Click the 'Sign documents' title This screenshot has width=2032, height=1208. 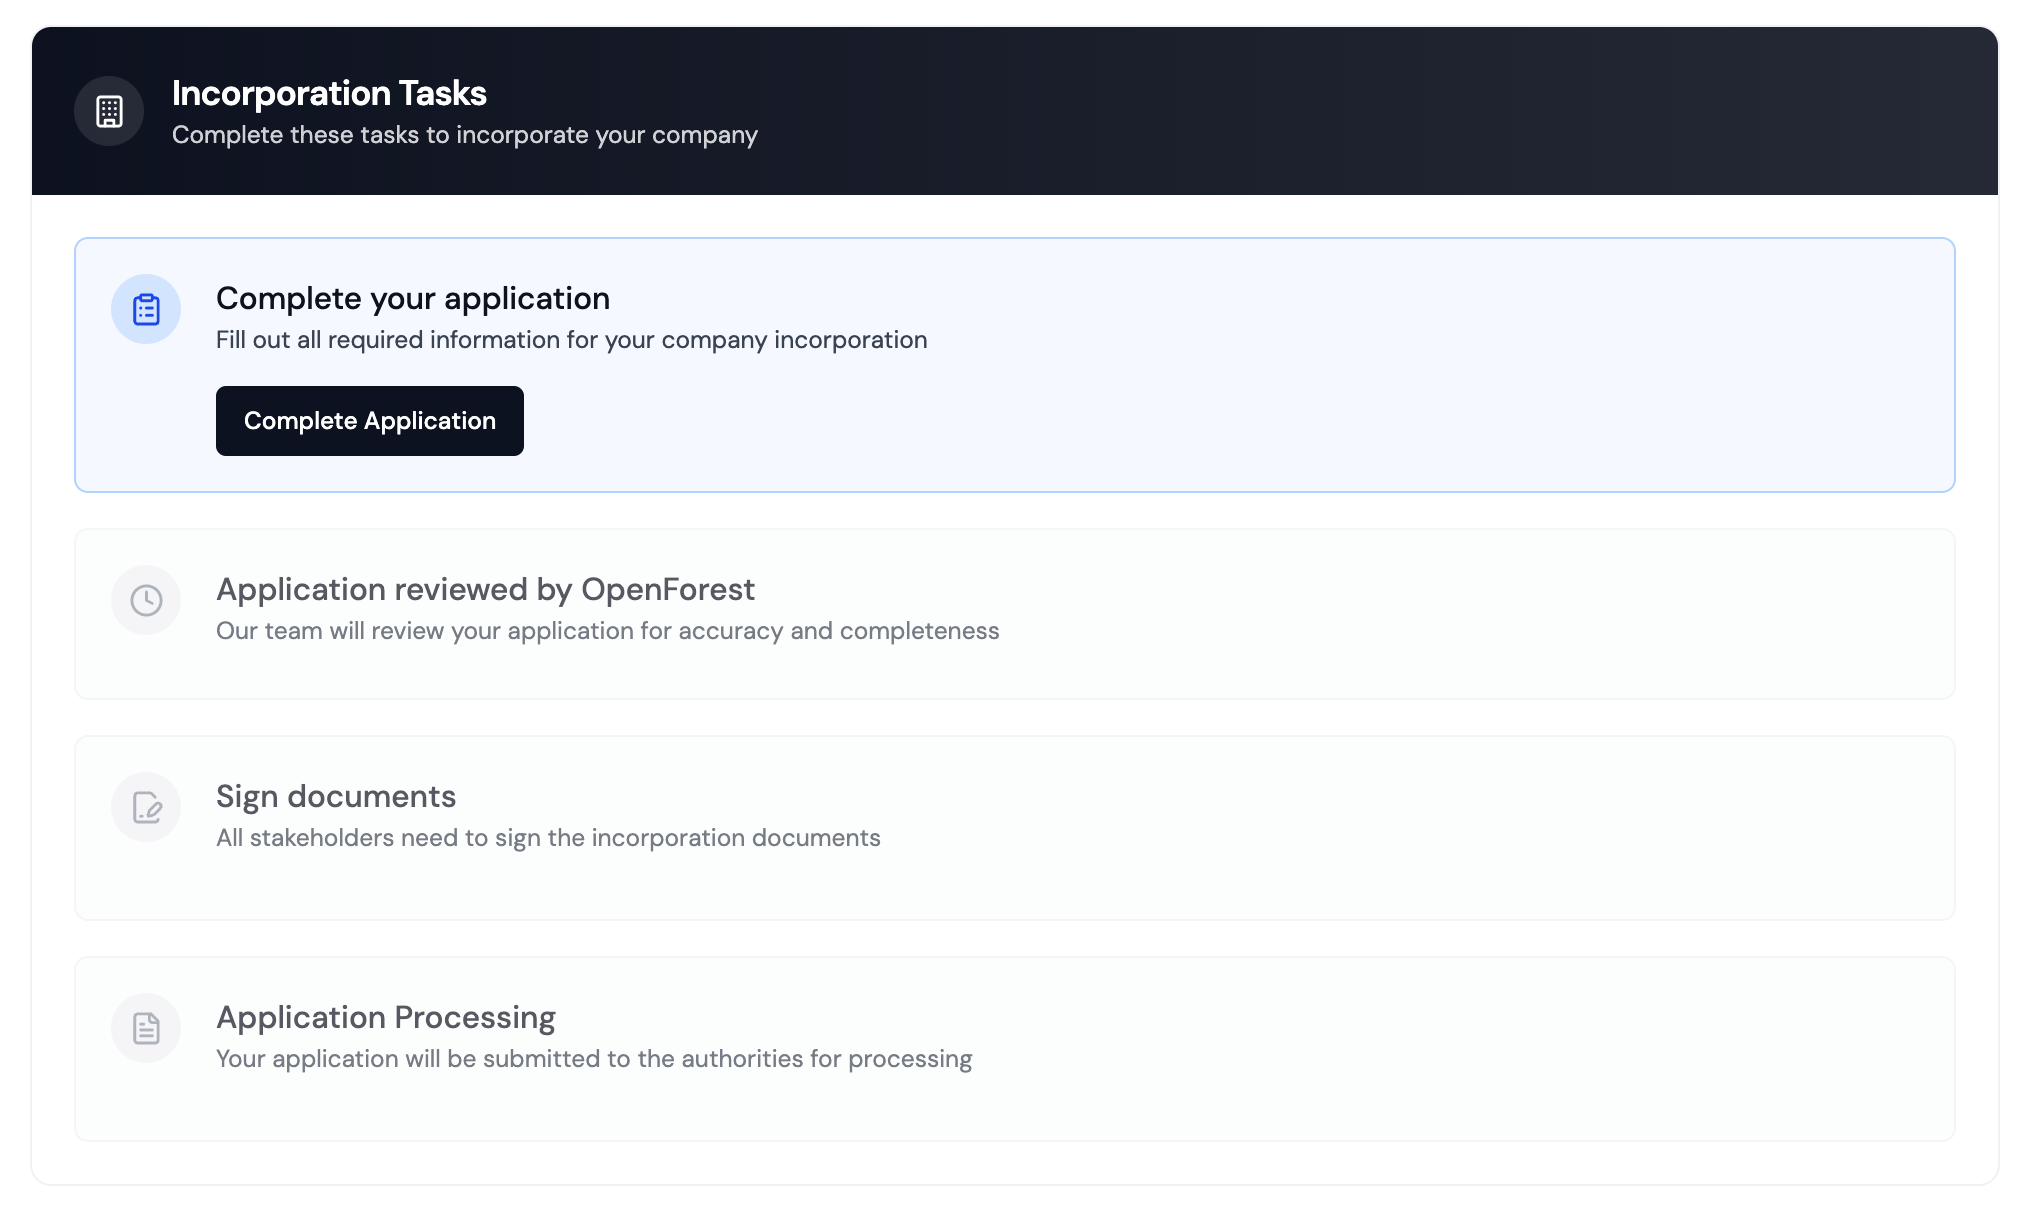336,796
